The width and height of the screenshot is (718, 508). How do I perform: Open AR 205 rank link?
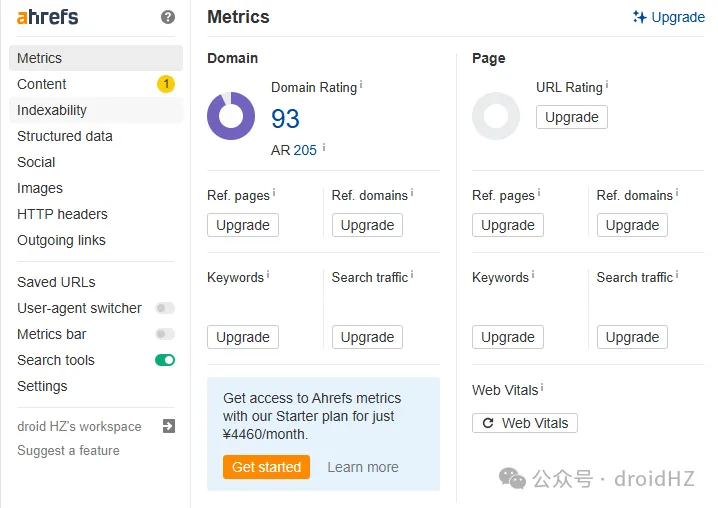pyautogui.click(x=305, y=150)
